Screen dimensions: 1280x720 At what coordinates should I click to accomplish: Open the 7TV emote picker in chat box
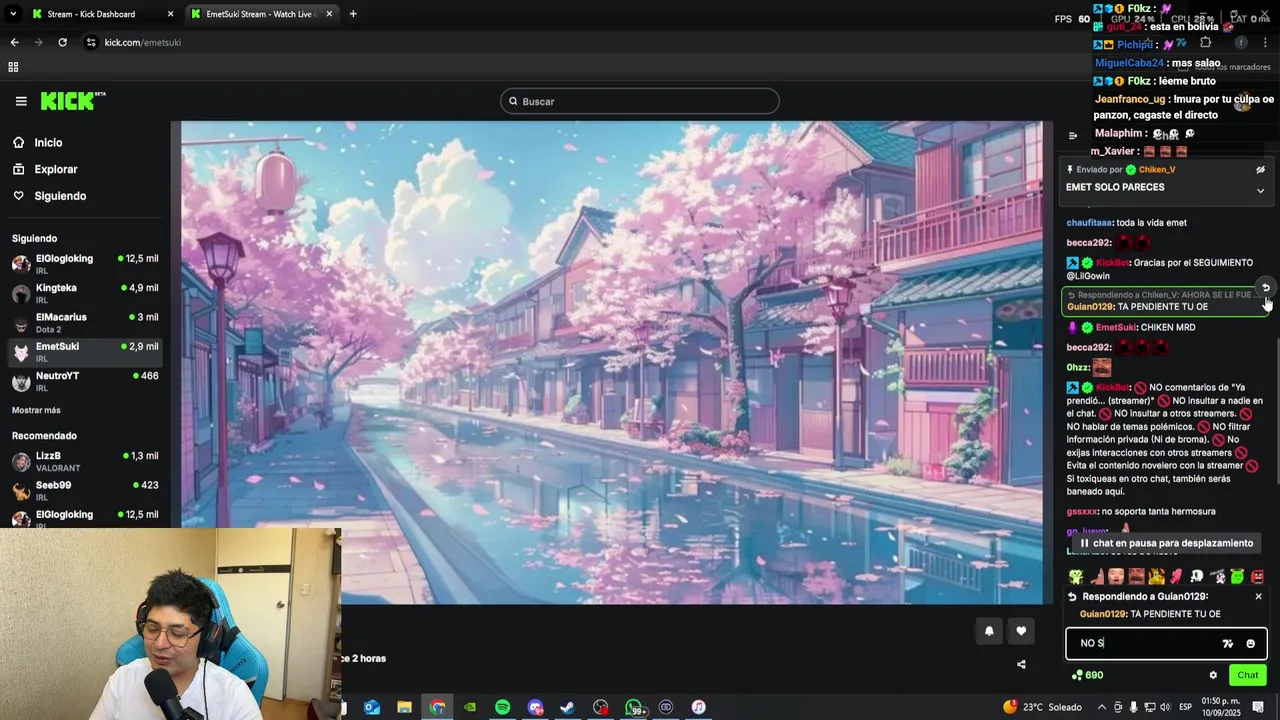coord(1228,643)
